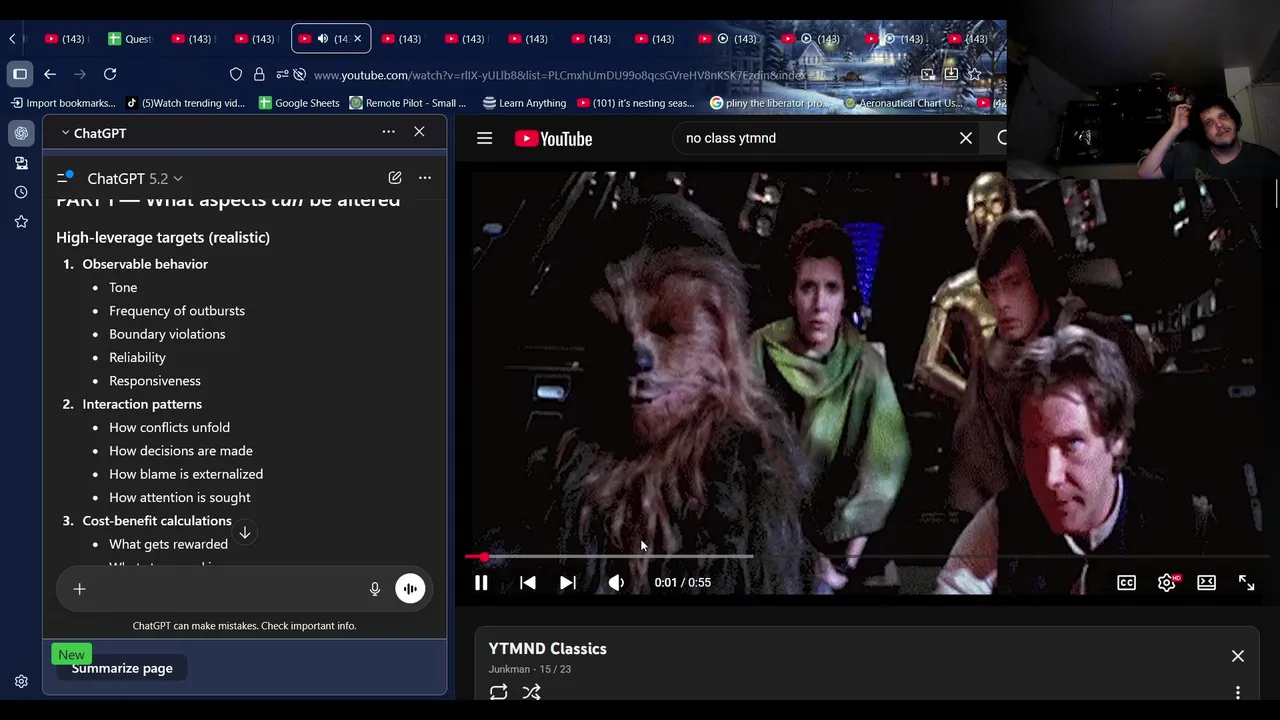Expand the ChatGPT panel title dropdown

(x=93, y=133)
